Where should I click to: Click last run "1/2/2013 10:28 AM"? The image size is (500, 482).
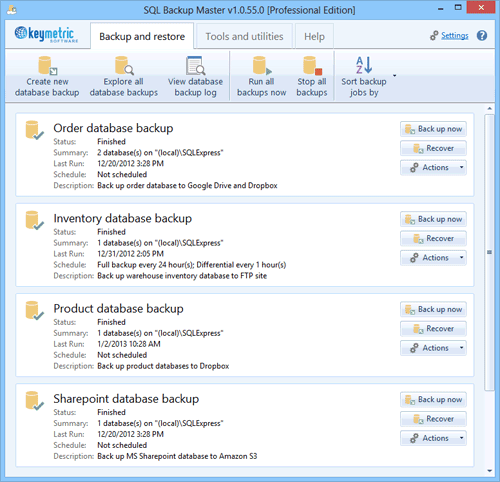click(129, 344)
